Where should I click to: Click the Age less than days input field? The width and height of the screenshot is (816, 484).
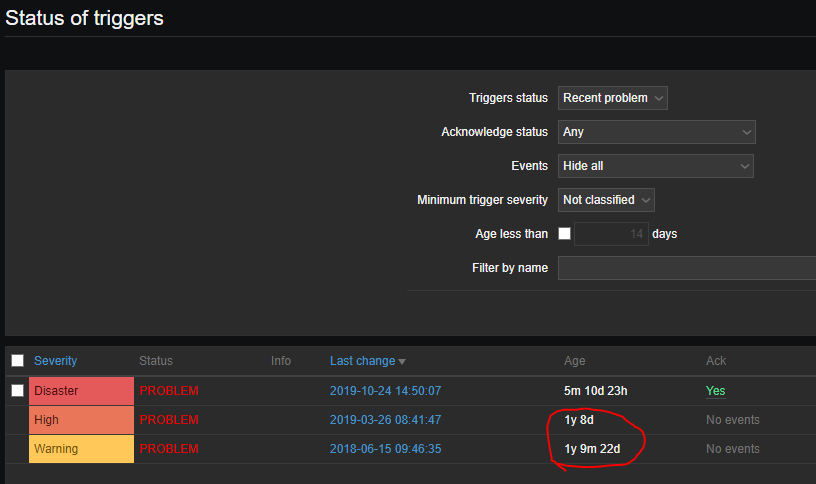coord(611,234)
